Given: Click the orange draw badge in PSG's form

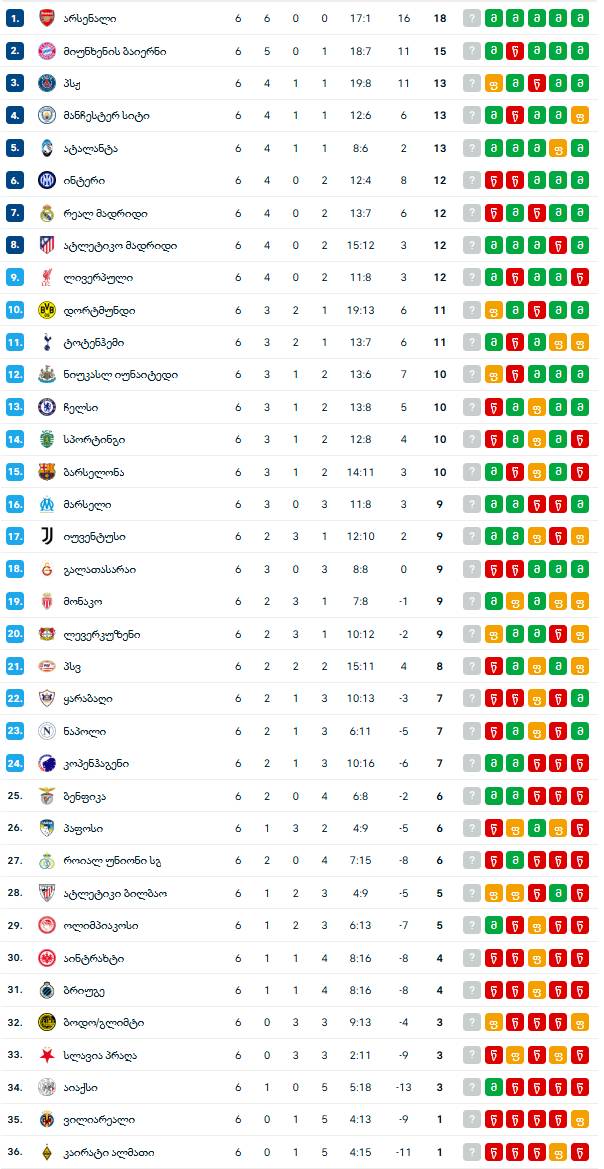Looking at the screenshot, I should [493, 83].
